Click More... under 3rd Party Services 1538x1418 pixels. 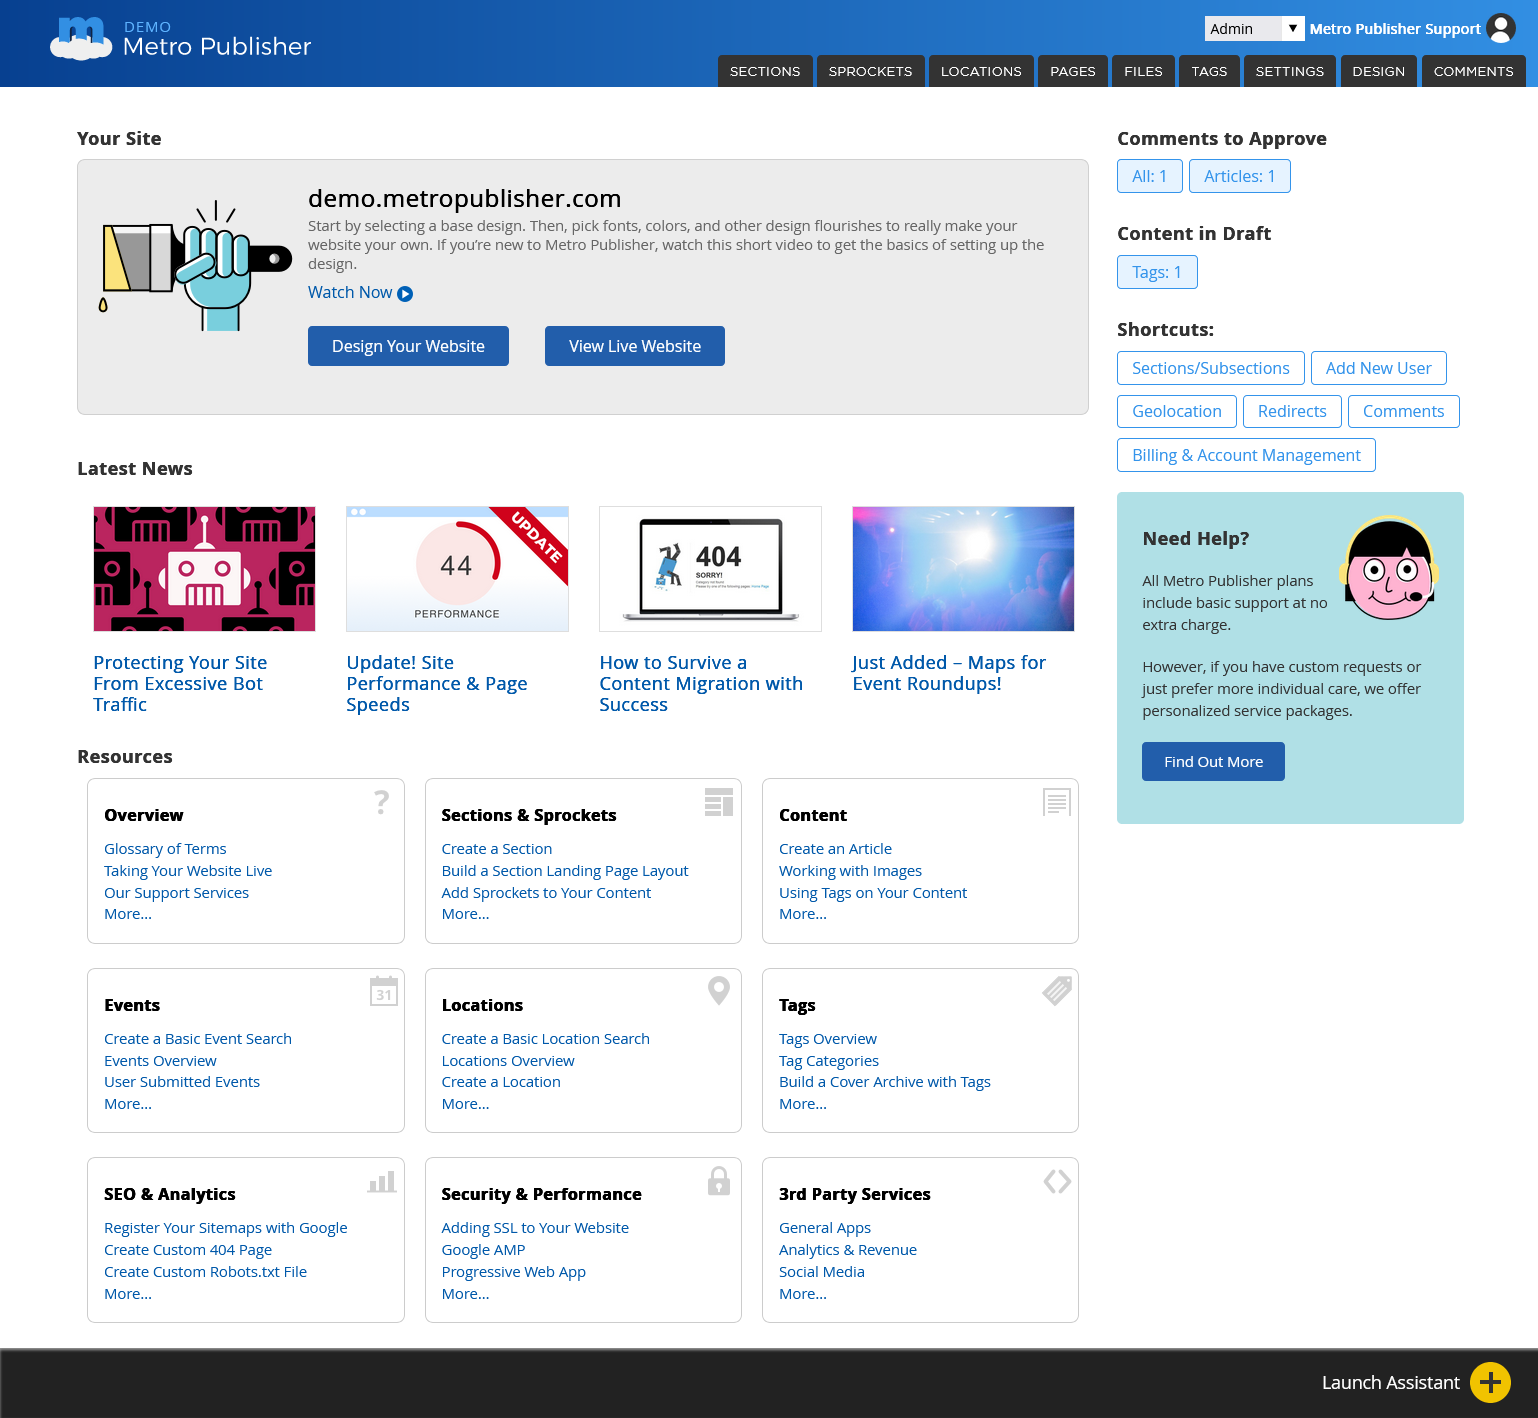pos(803,1294)
